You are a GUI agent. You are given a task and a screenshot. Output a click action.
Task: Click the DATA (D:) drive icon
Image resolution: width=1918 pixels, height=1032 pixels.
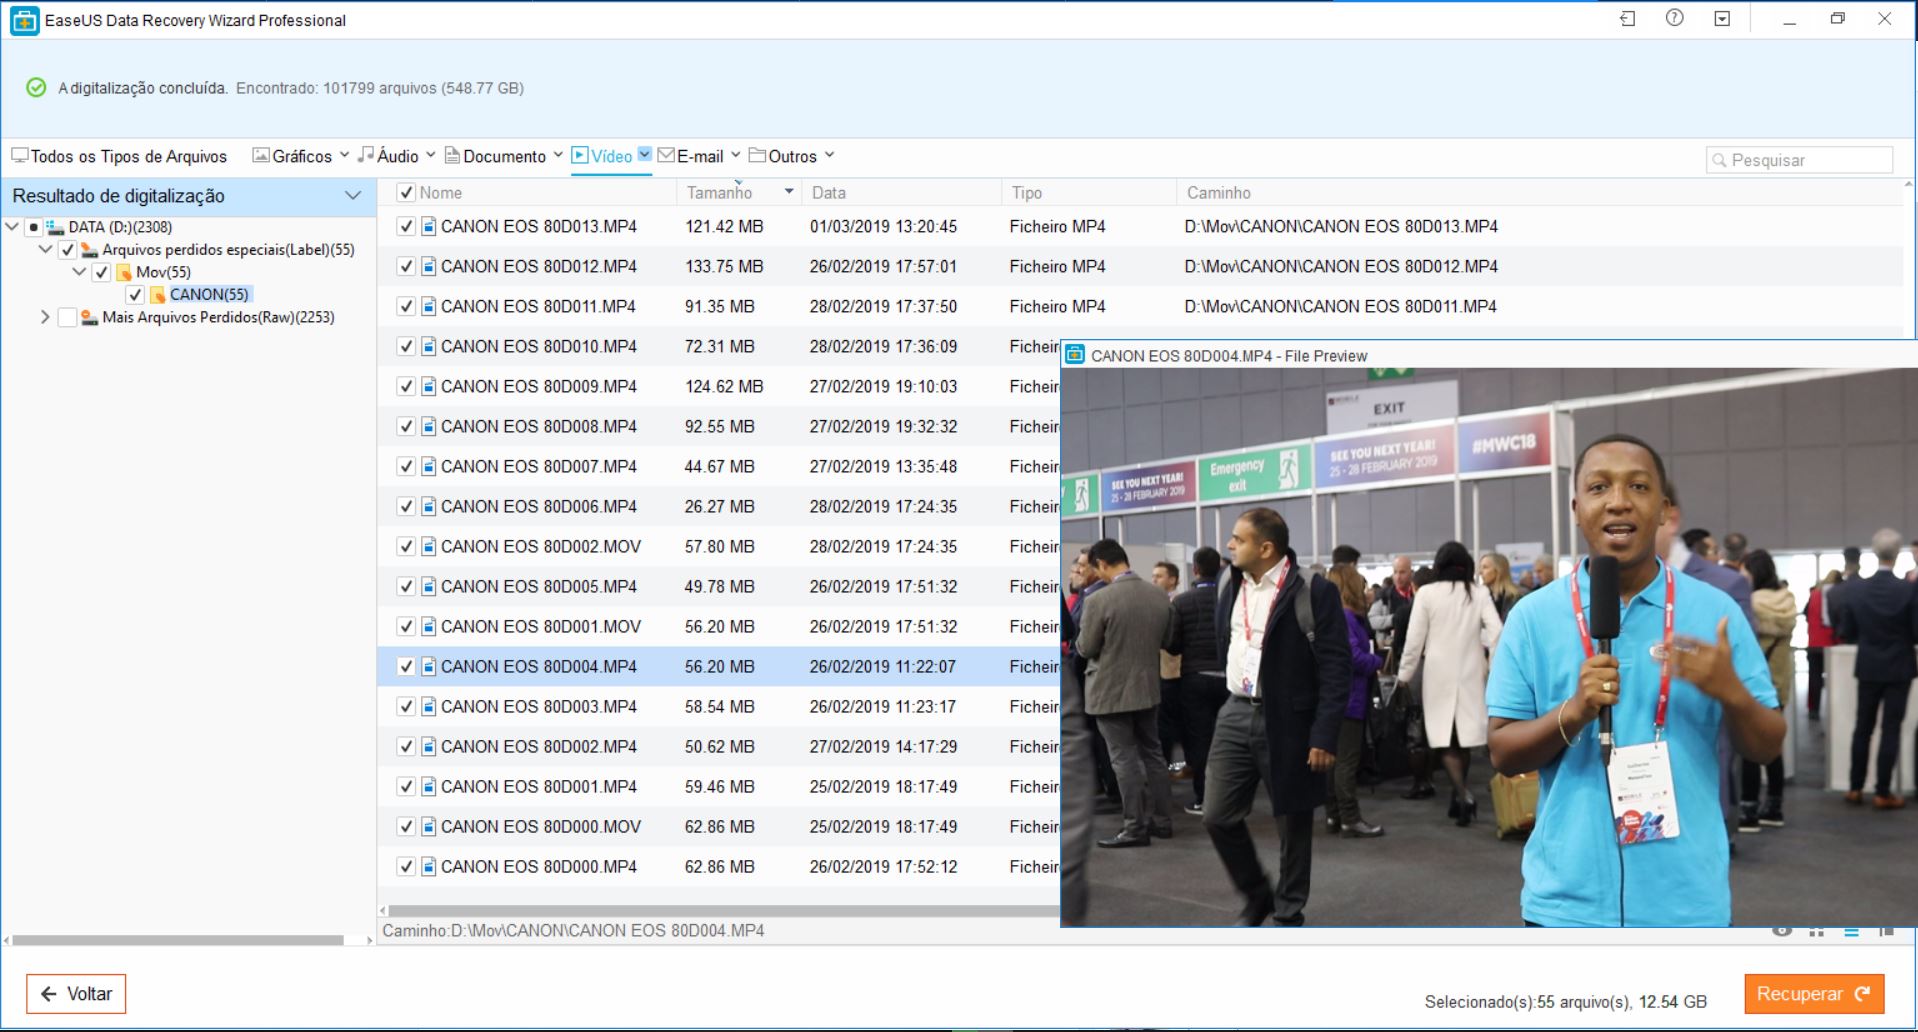[55, 228]
